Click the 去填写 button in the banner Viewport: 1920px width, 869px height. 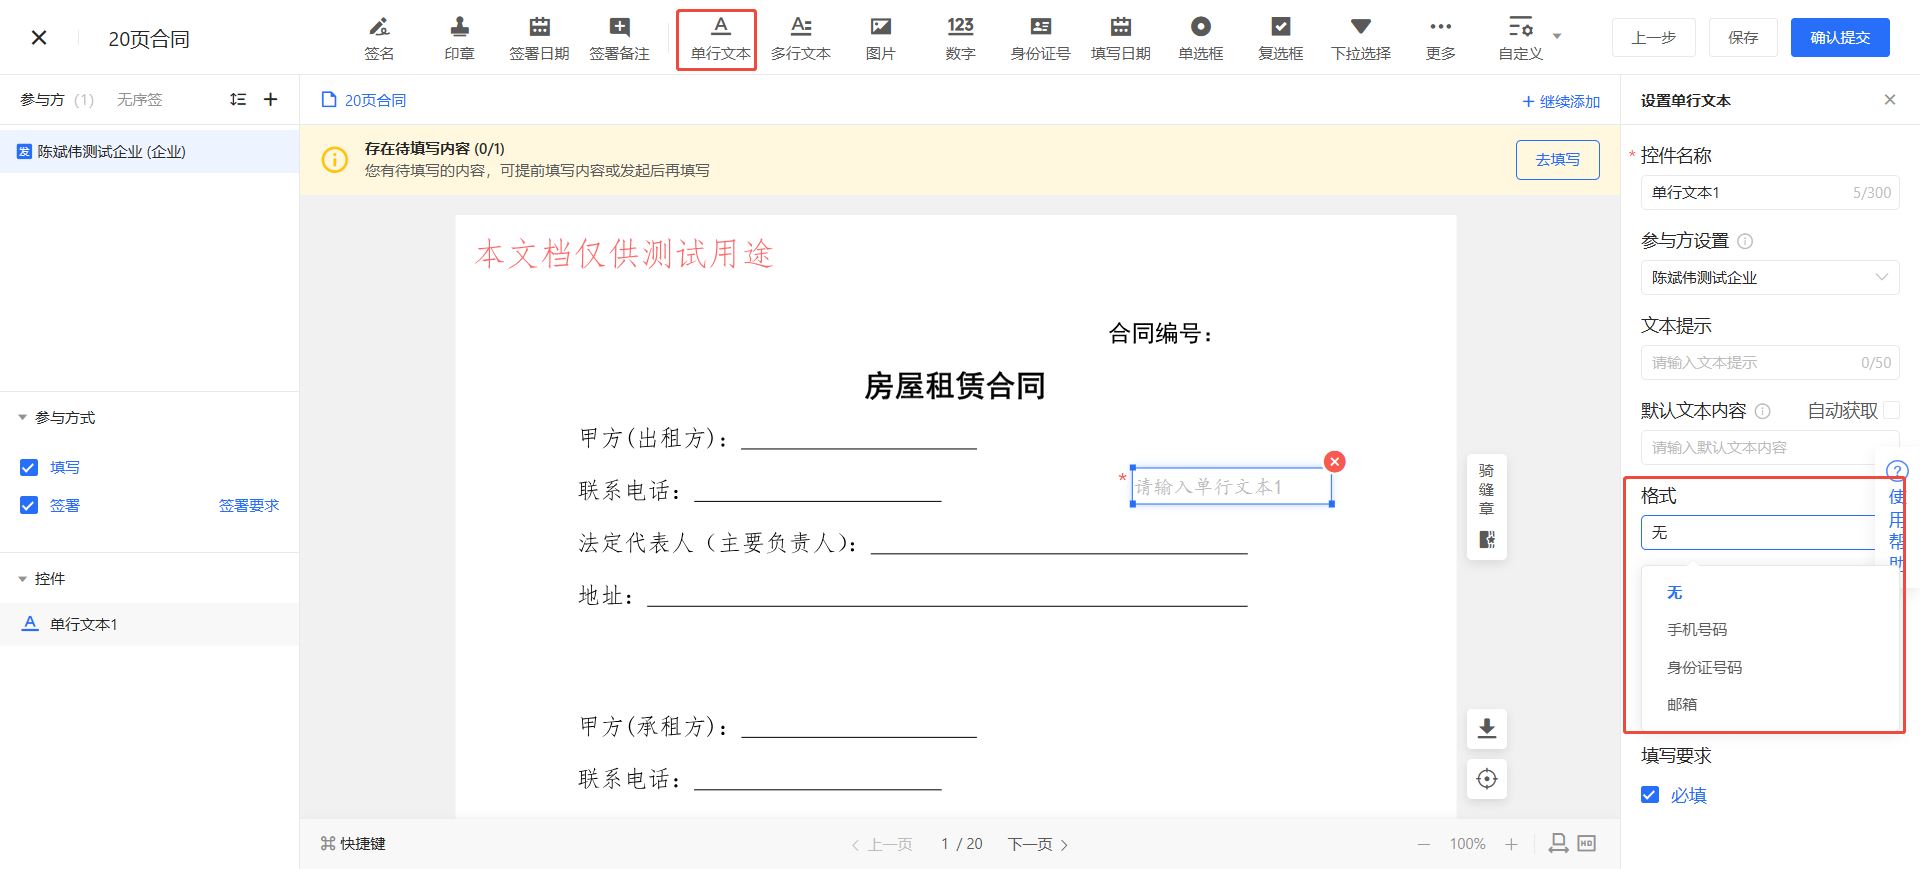pos(1557,160)
